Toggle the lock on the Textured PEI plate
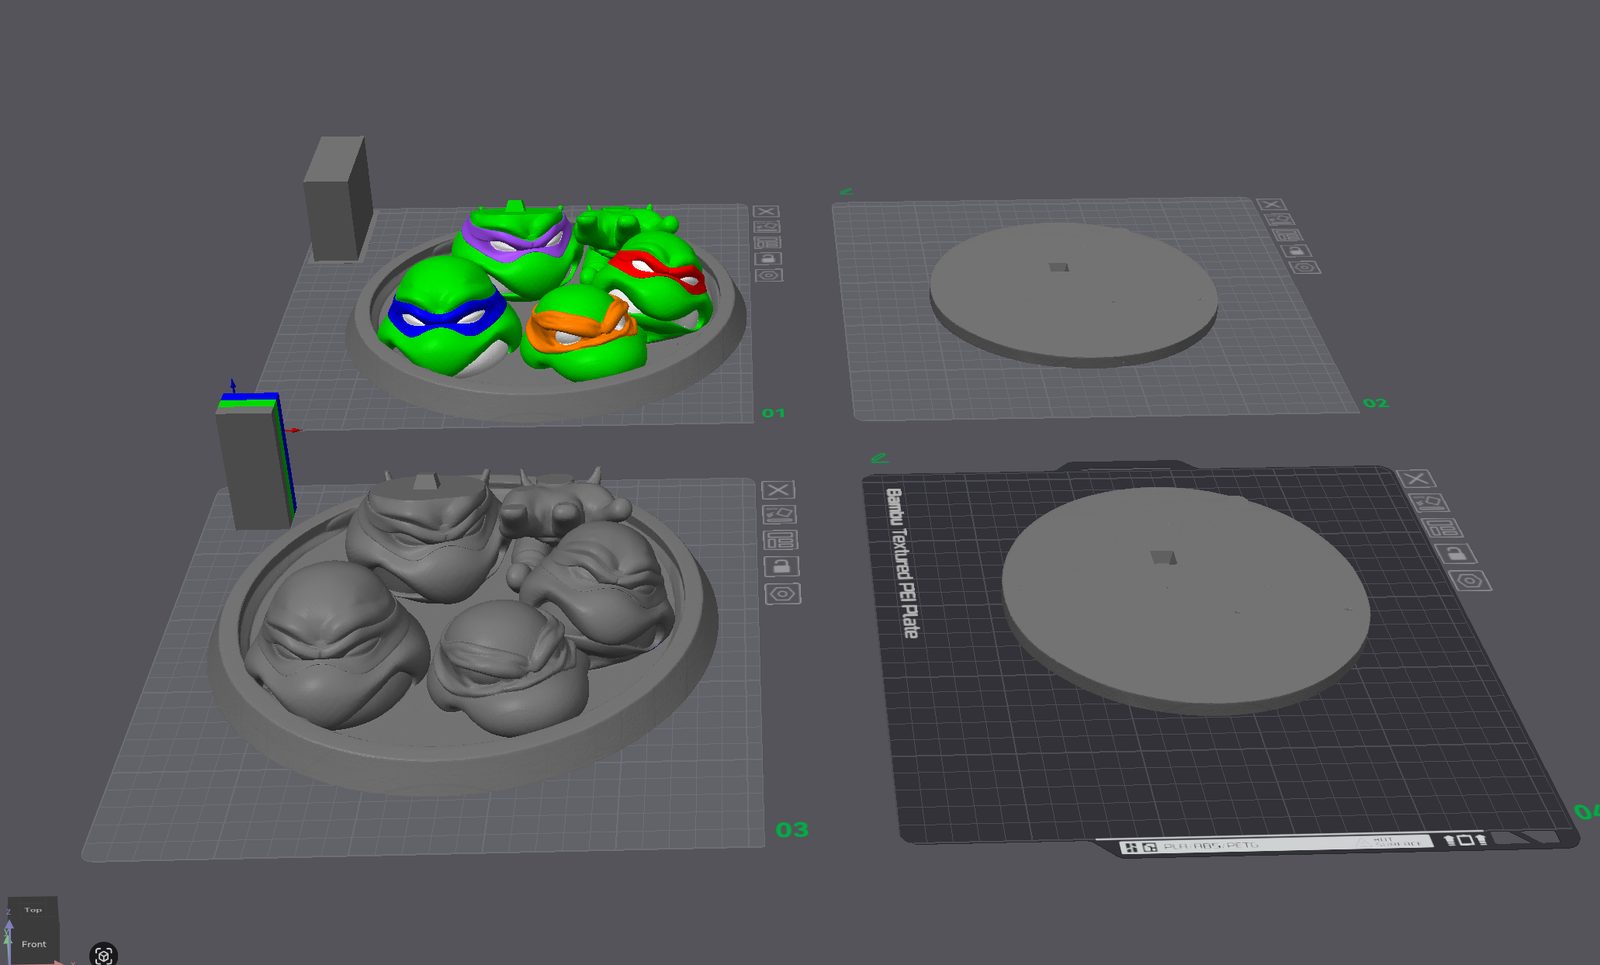 pos(1456,553)
